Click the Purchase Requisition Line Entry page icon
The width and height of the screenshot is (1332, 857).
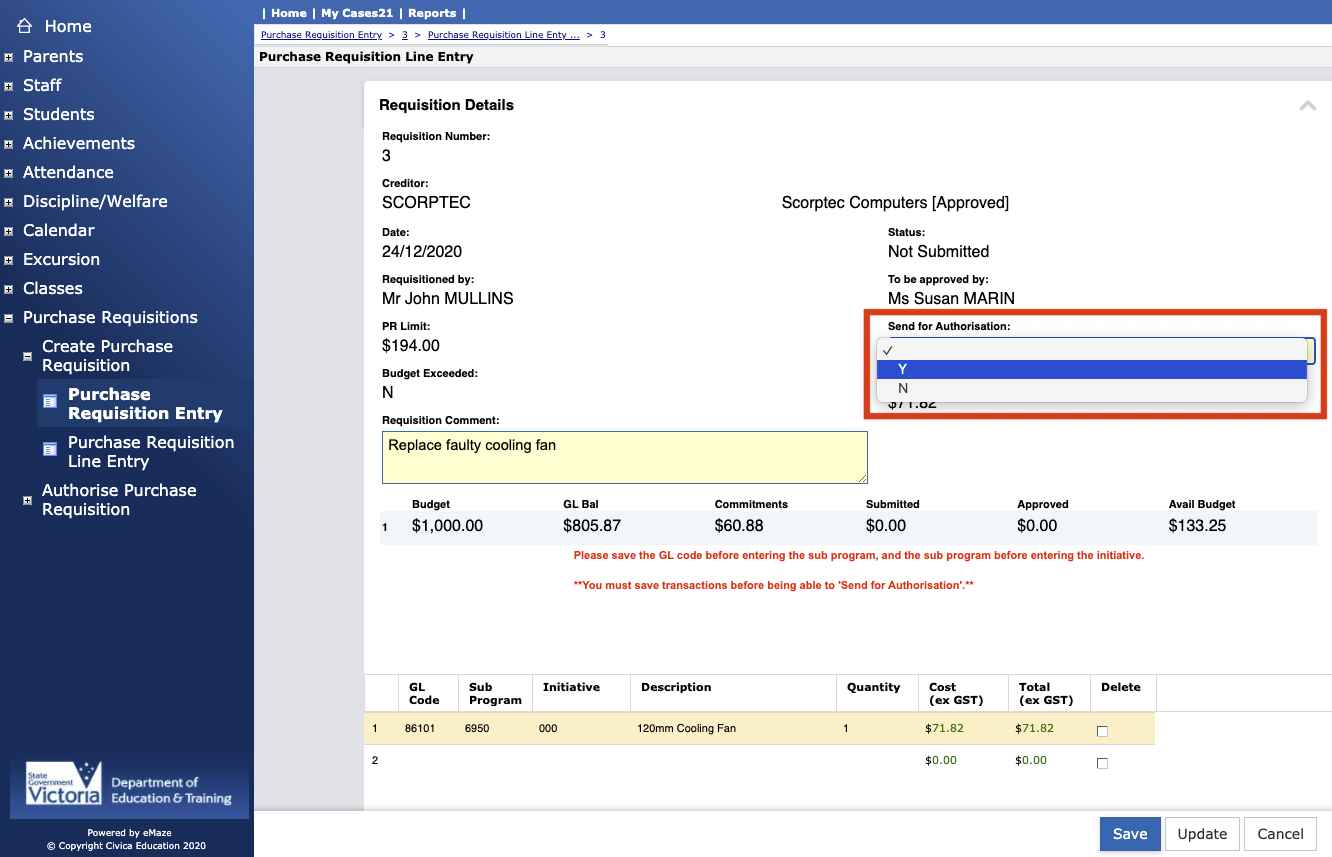tap(50, 449)
